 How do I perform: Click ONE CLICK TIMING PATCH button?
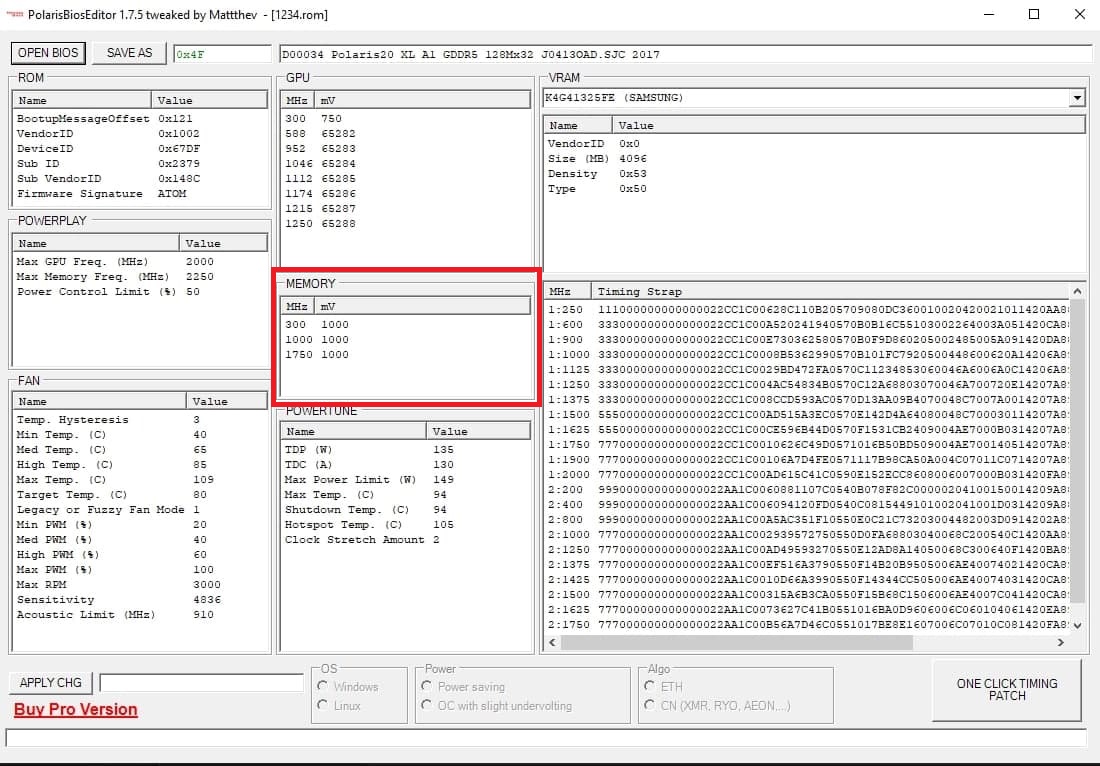point(1007,690)
